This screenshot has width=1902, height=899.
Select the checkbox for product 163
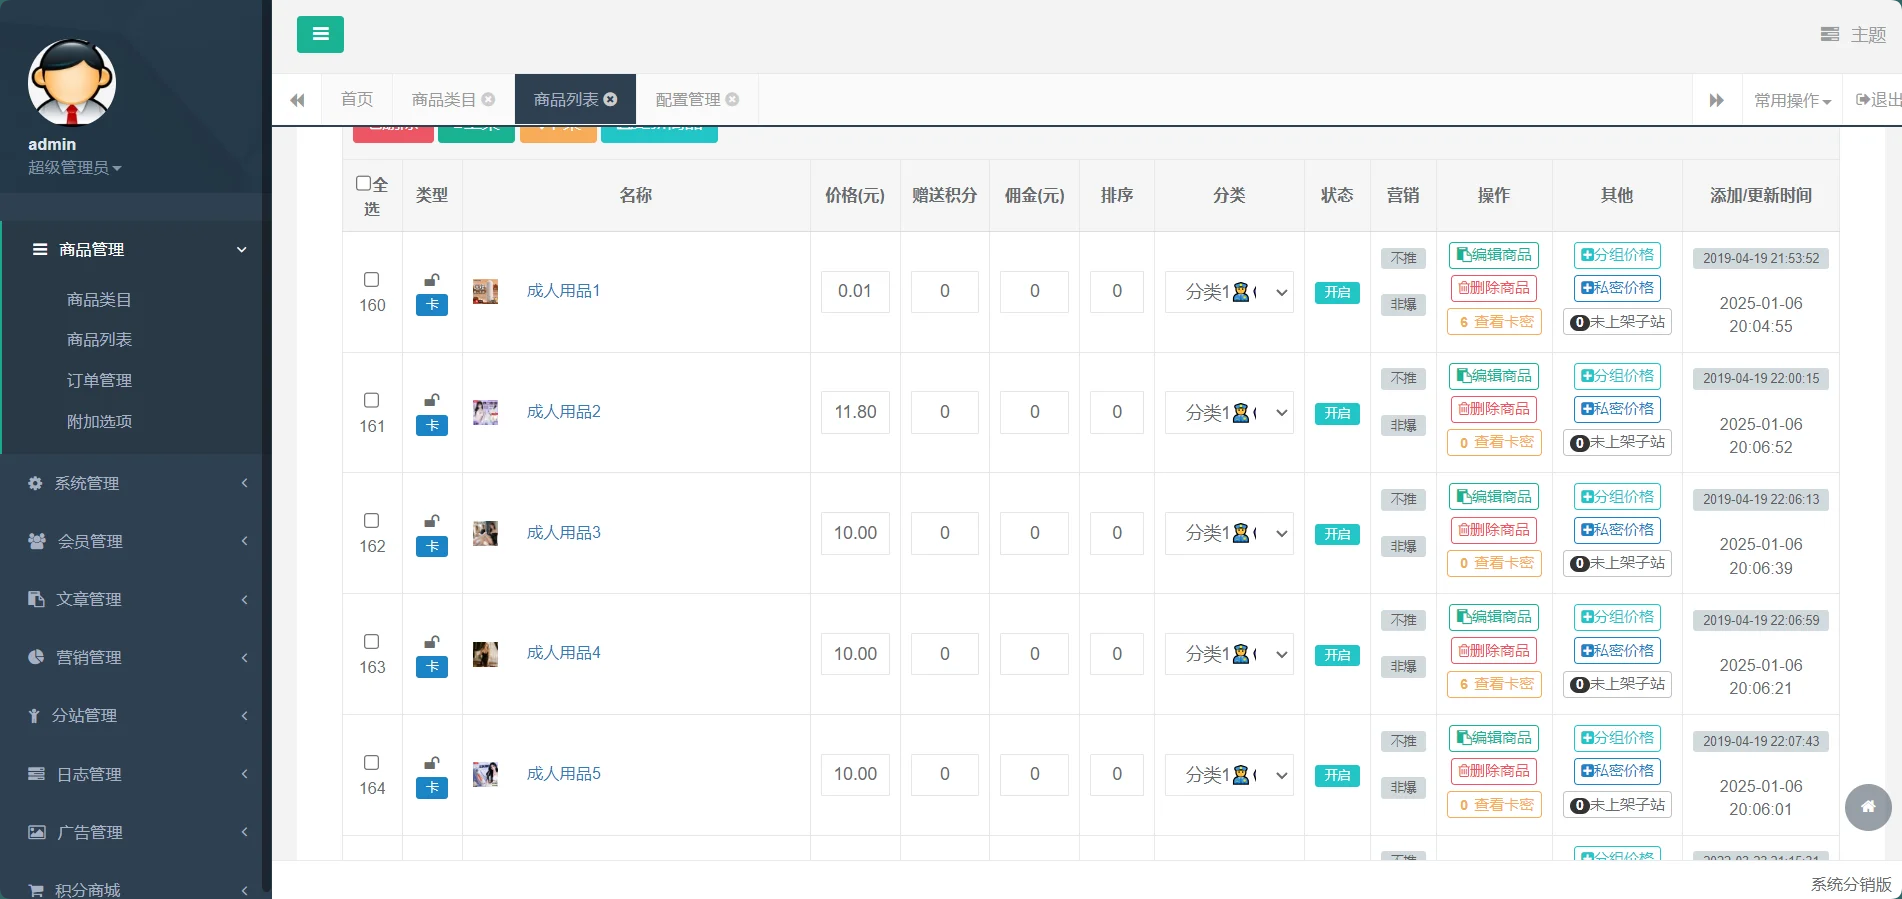click(x=371, y=642)
